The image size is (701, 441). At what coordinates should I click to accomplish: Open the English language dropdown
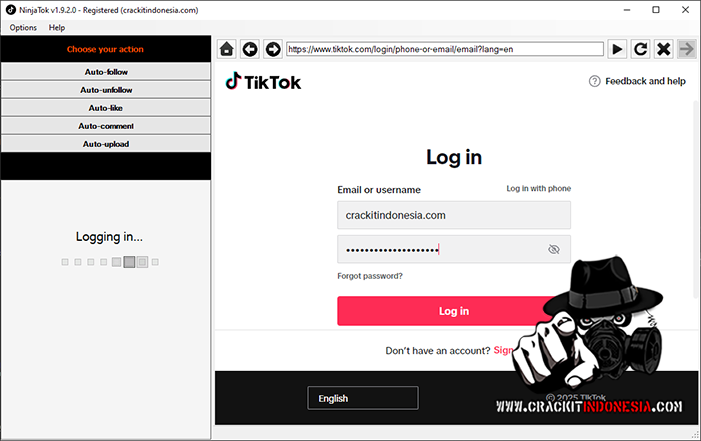pos(363,398)
